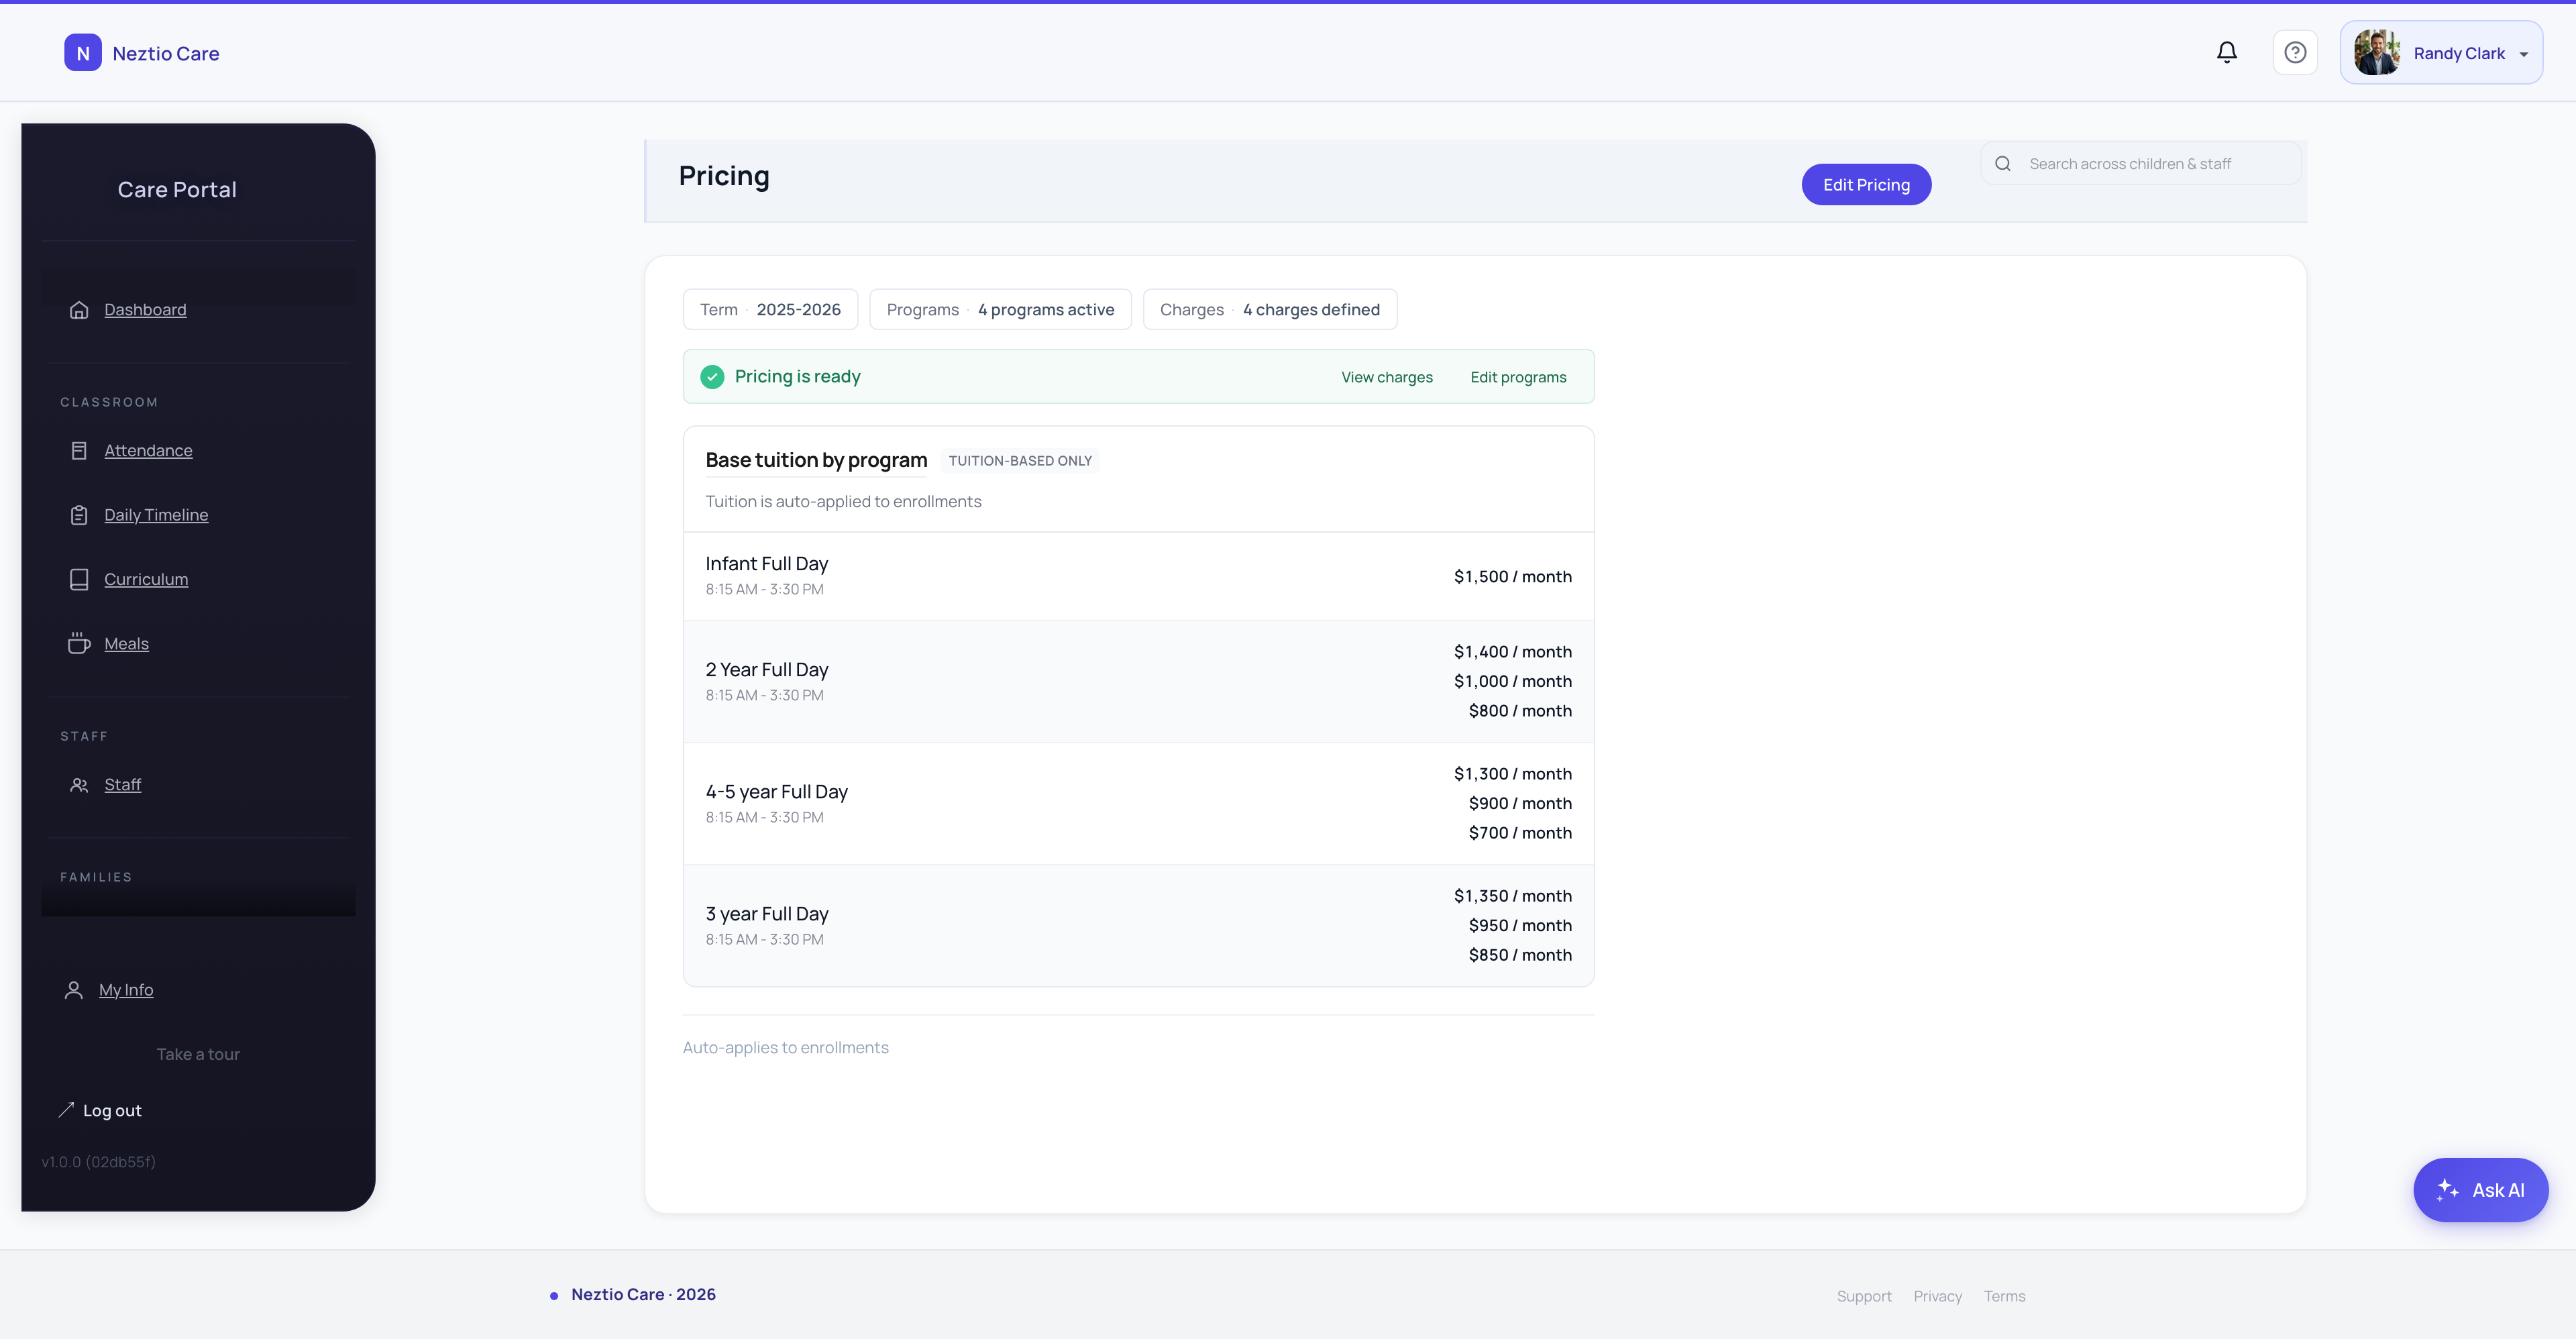2576x1339 pixels.
Task: Click Take a tour
Action: (x=198, y=1054)
